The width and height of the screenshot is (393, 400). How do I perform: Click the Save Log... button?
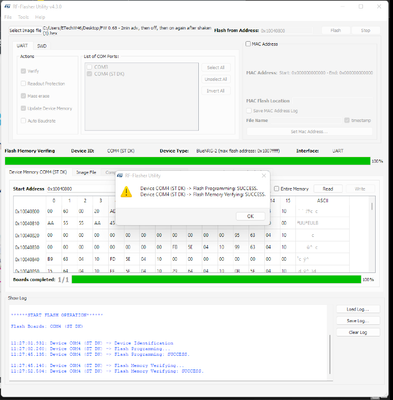click(358, 321)
